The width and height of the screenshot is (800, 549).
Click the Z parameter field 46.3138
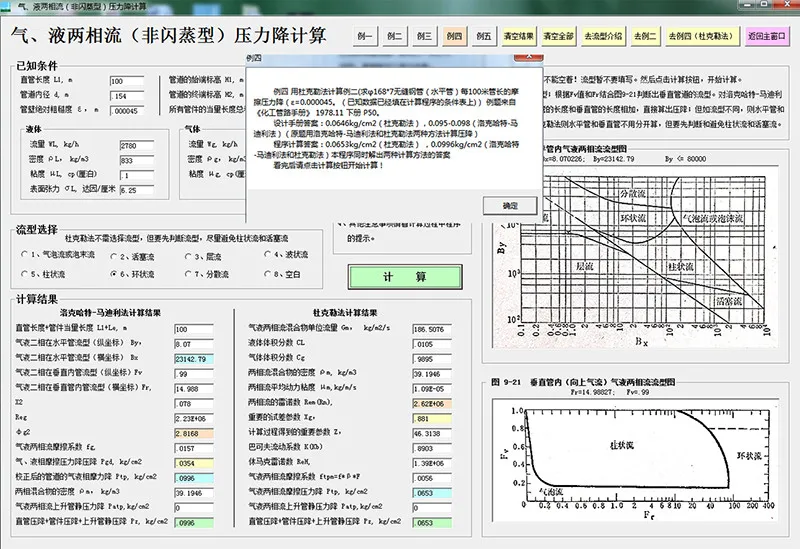[432, 434]
